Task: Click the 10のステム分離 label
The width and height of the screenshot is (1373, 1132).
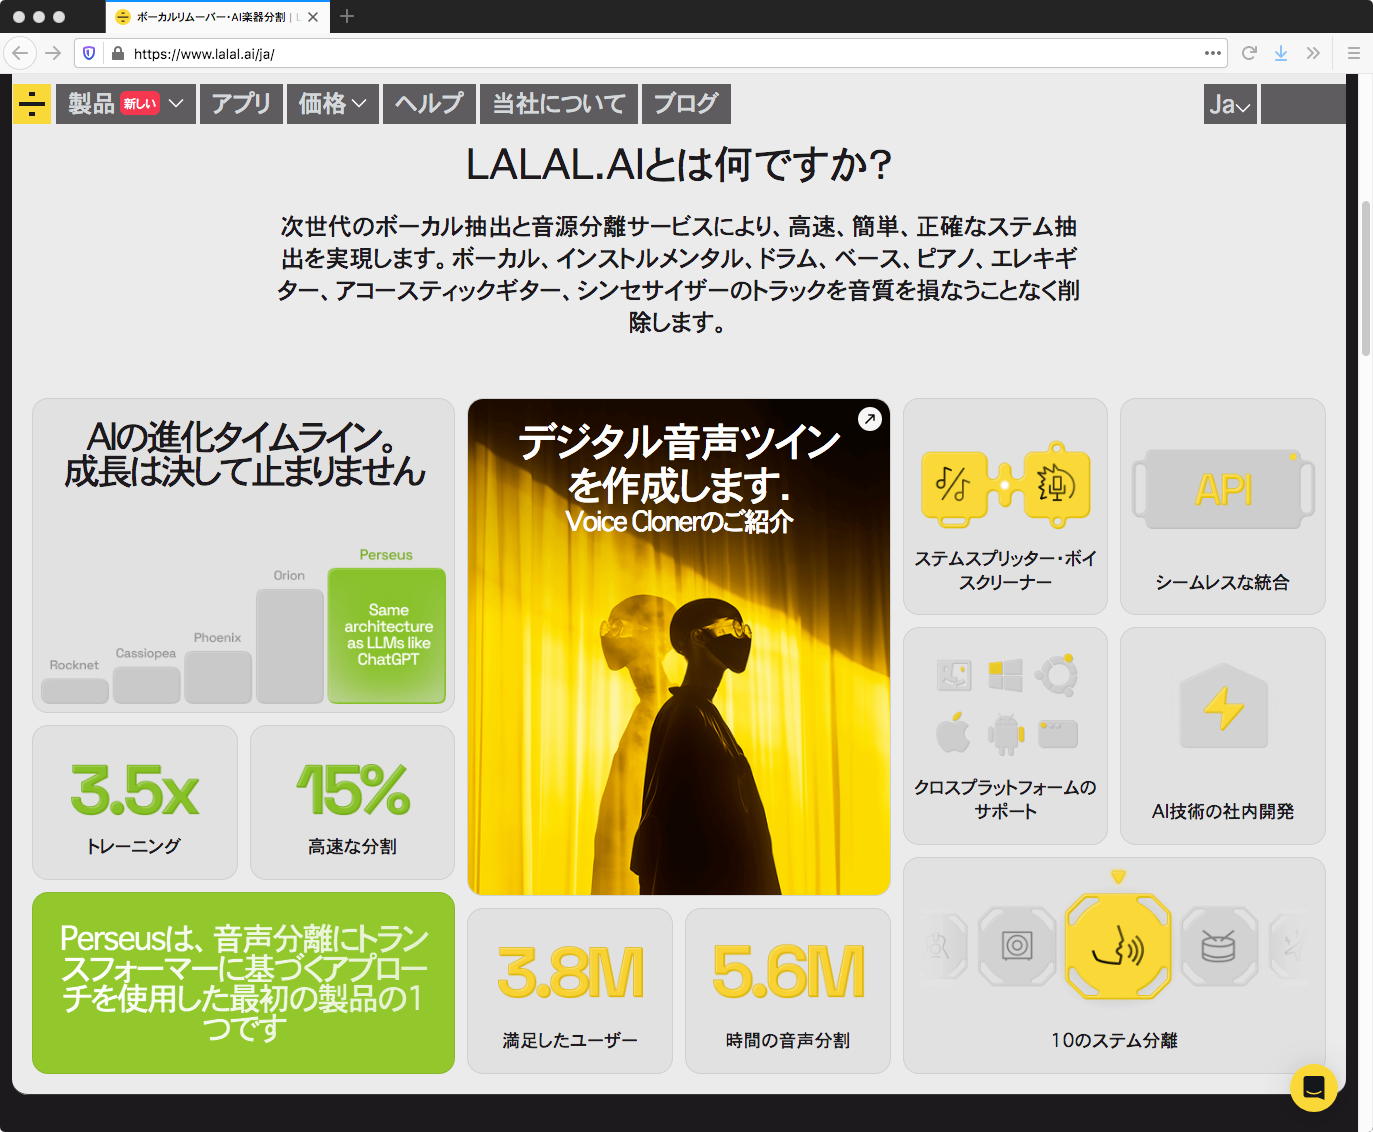Action: coord(1114,1041)
